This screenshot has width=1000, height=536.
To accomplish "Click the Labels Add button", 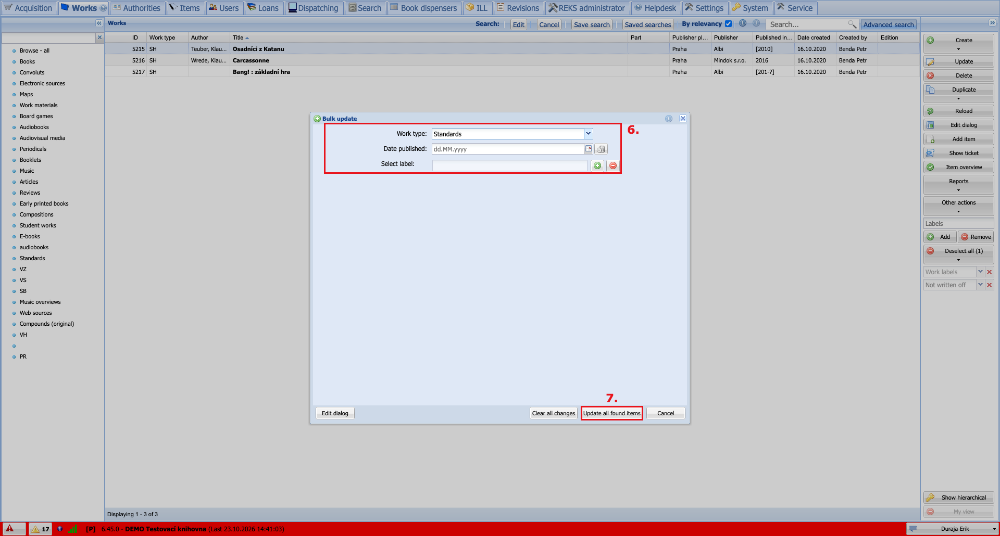I will coord(940,237).
